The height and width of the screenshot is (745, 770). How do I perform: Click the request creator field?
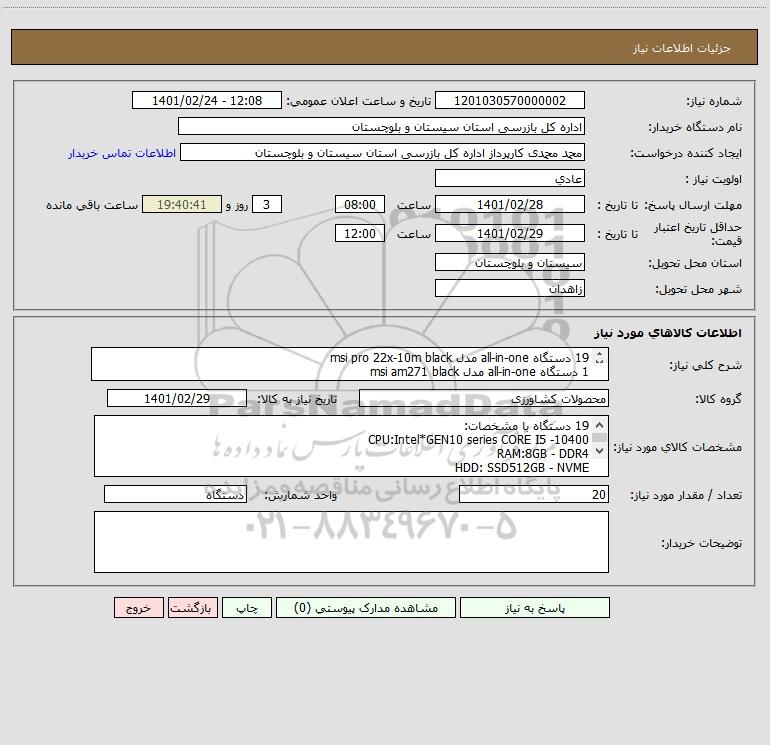pyautogui.click(x=382, y=152)
